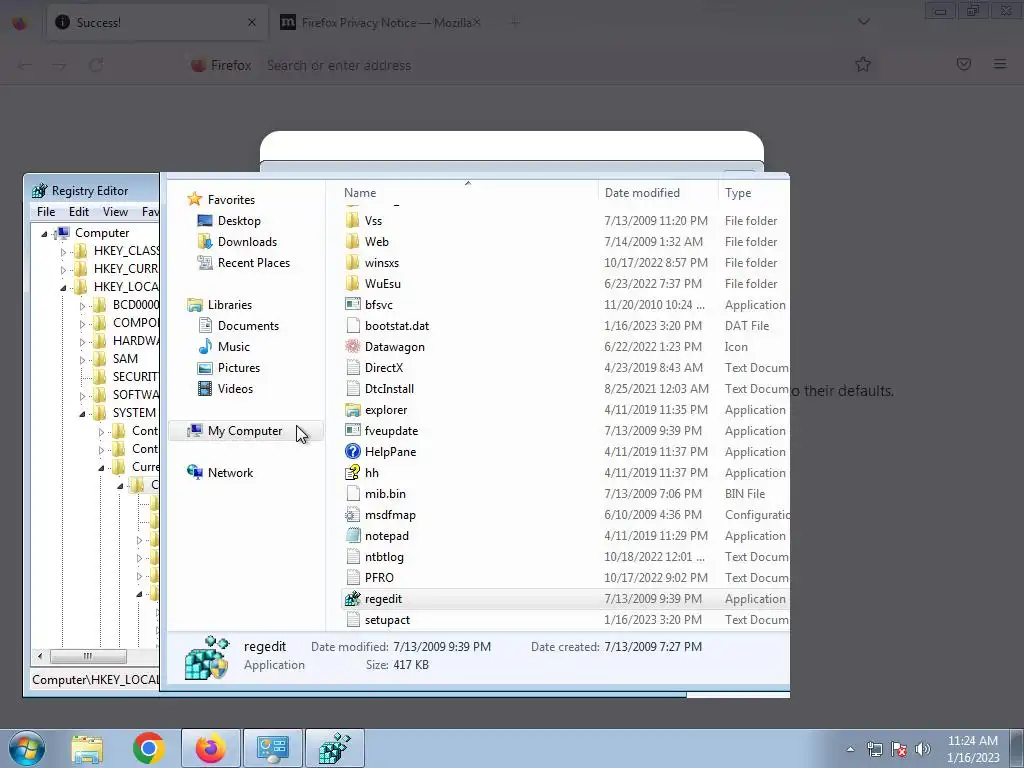The image size is (1024, 768).
Task: Select the bootstat.dat file icon
Action: click(x=353, y=325)
